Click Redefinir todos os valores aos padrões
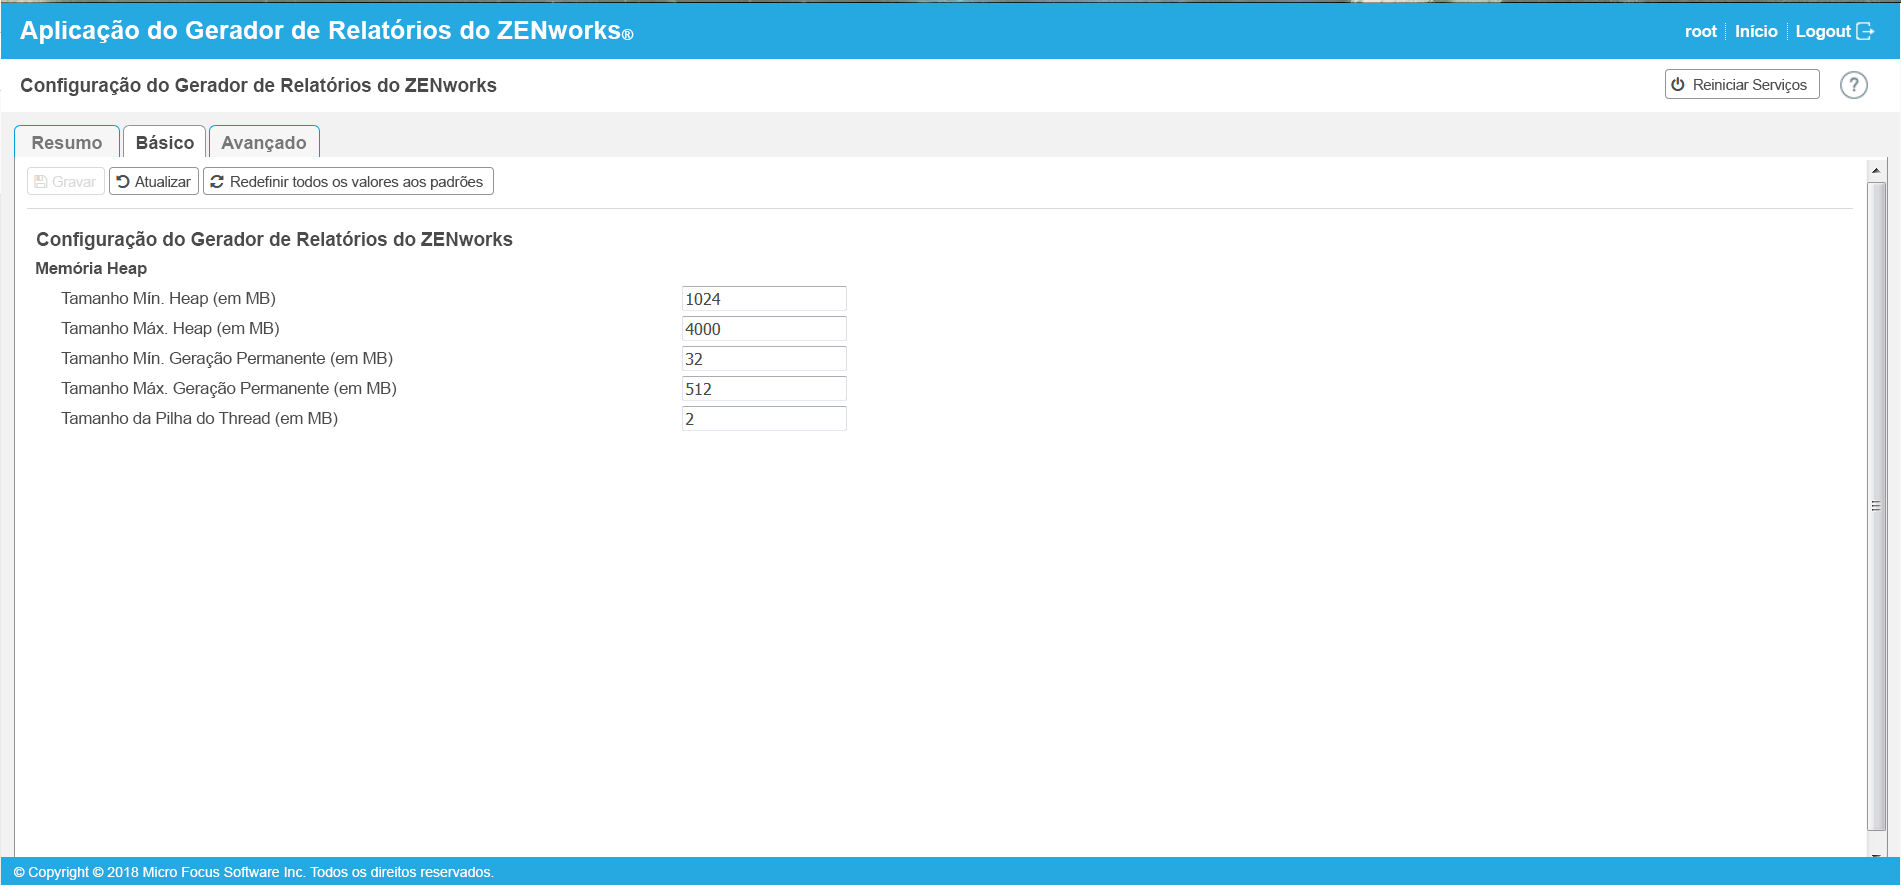Image resolution: width=1901 pixels, height=886 pixels. pos(348,181)
